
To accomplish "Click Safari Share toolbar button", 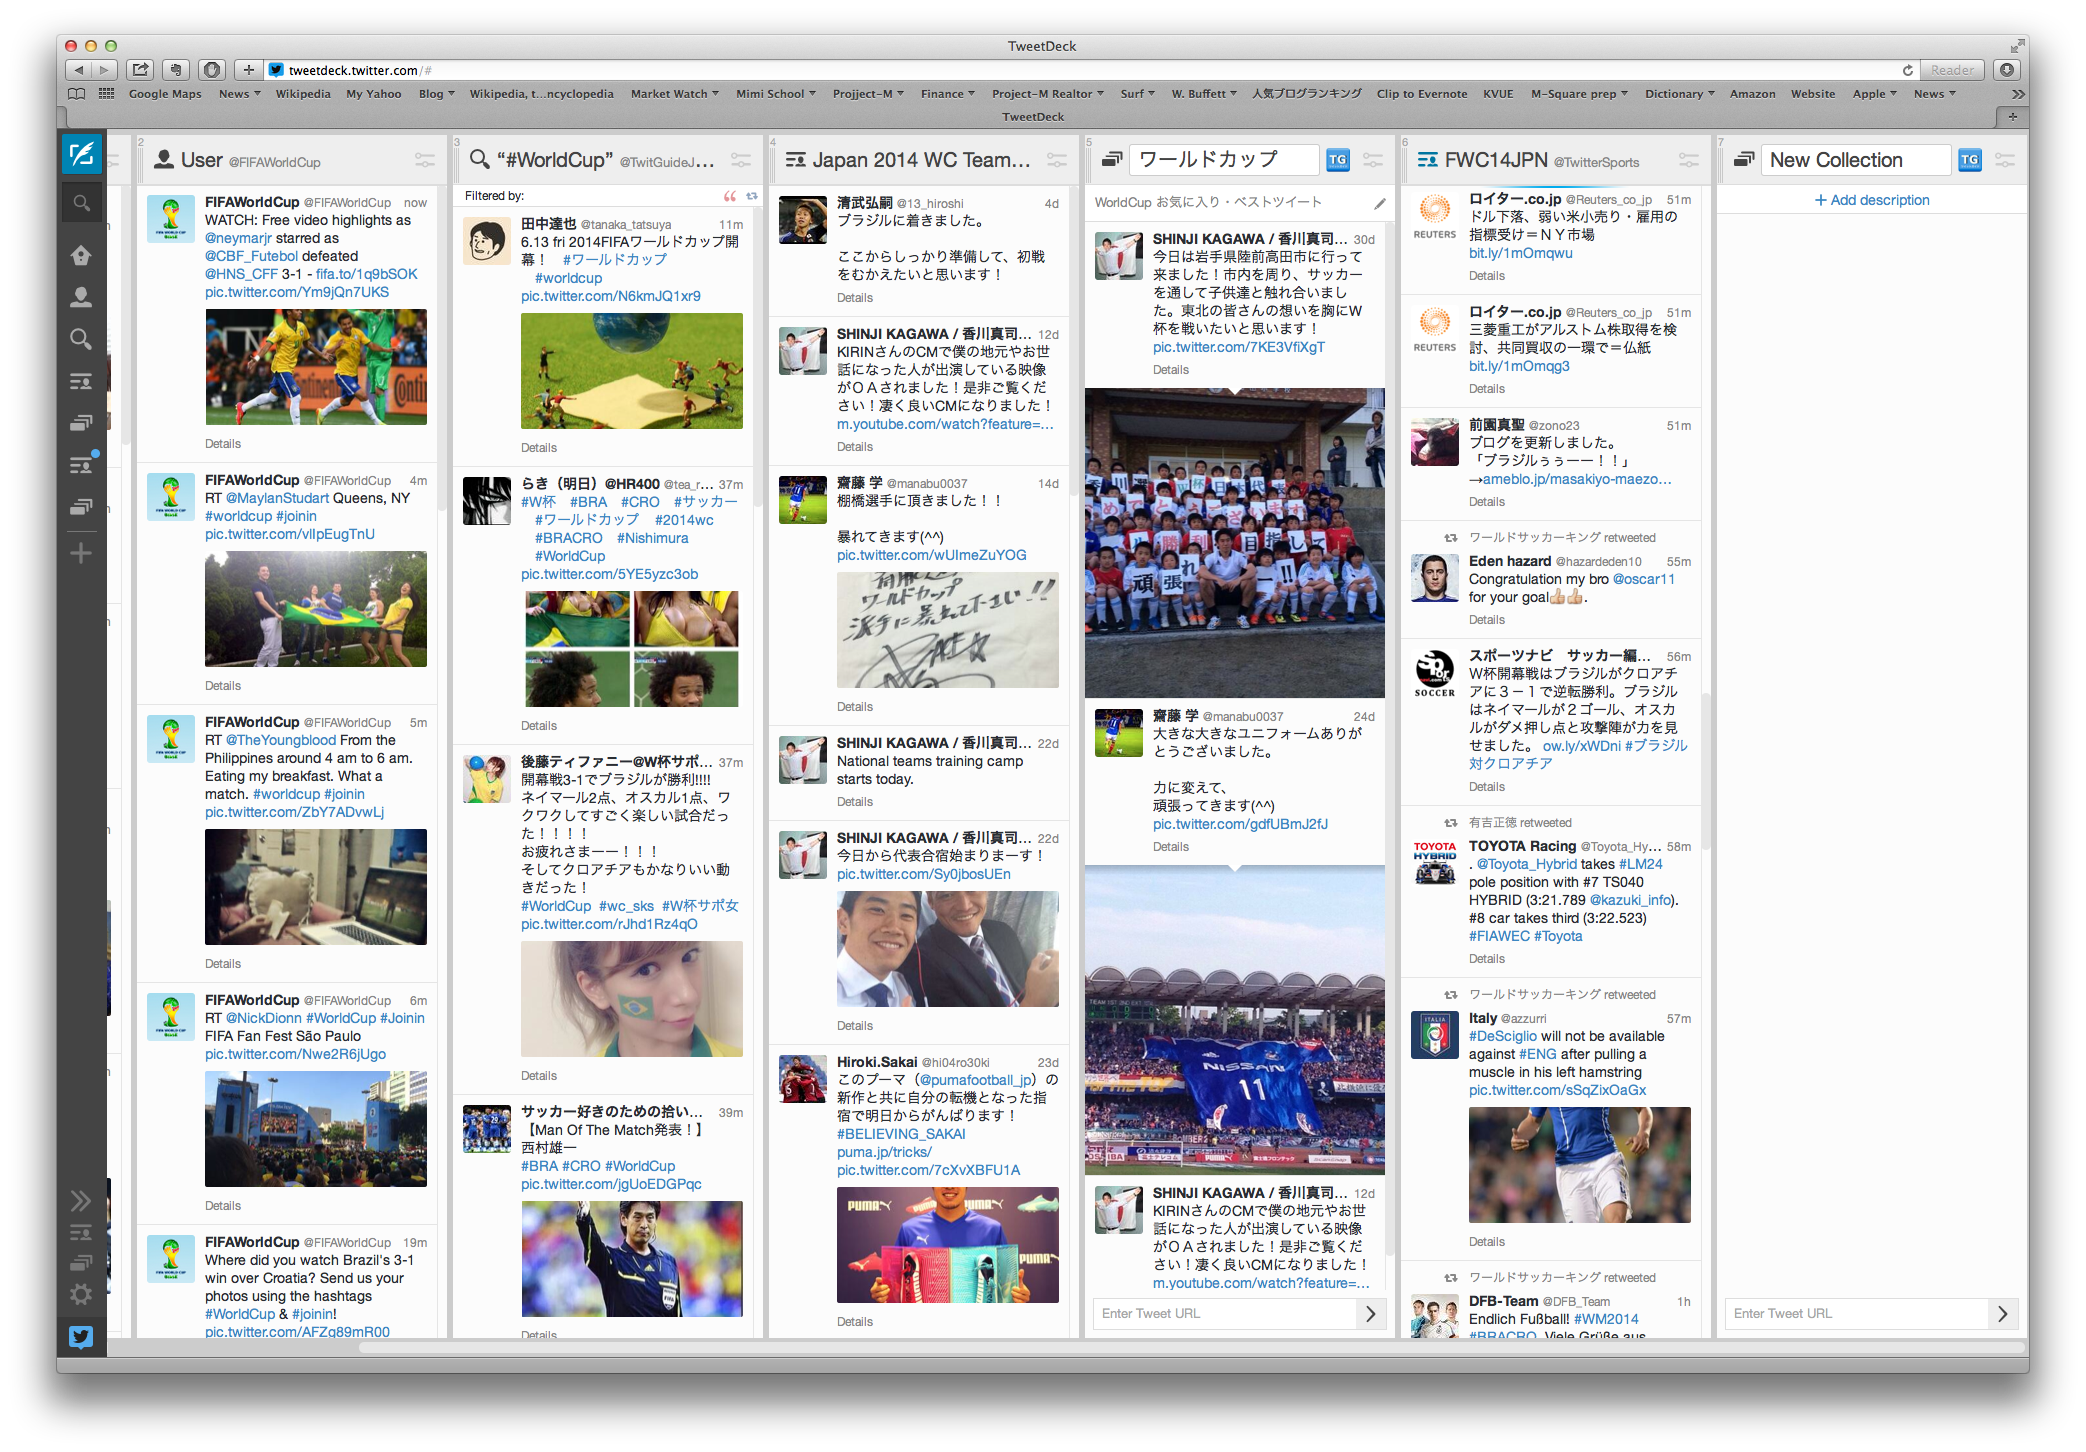I will (x=141, y=70).
